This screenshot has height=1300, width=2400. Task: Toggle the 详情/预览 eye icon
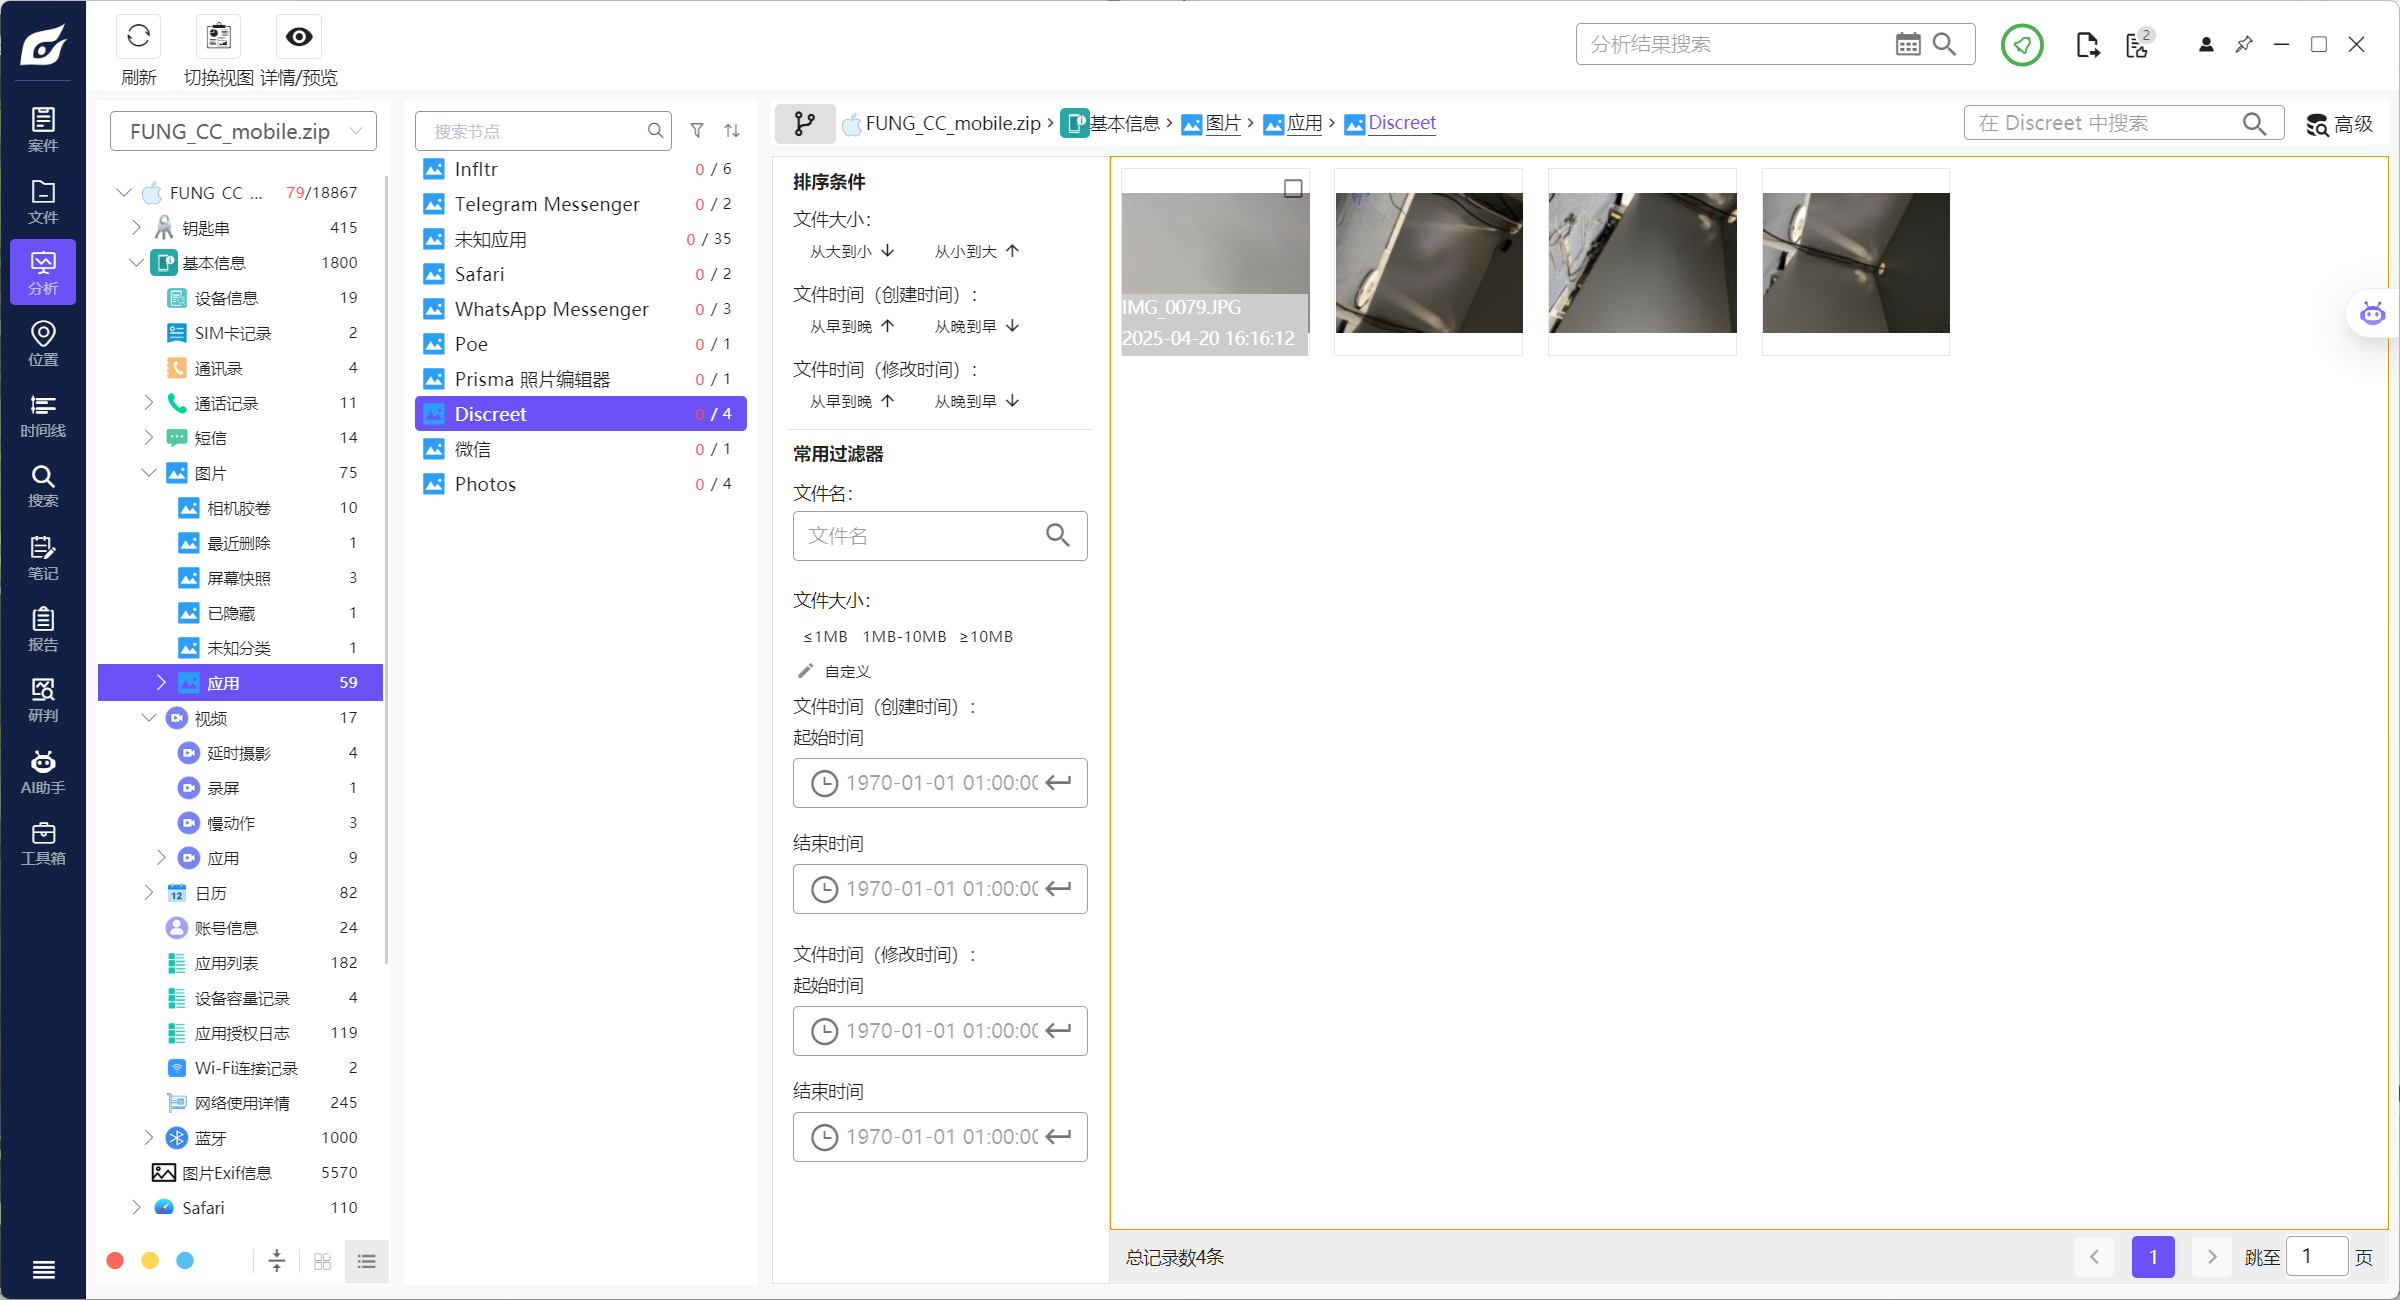[x=298, y=38]
